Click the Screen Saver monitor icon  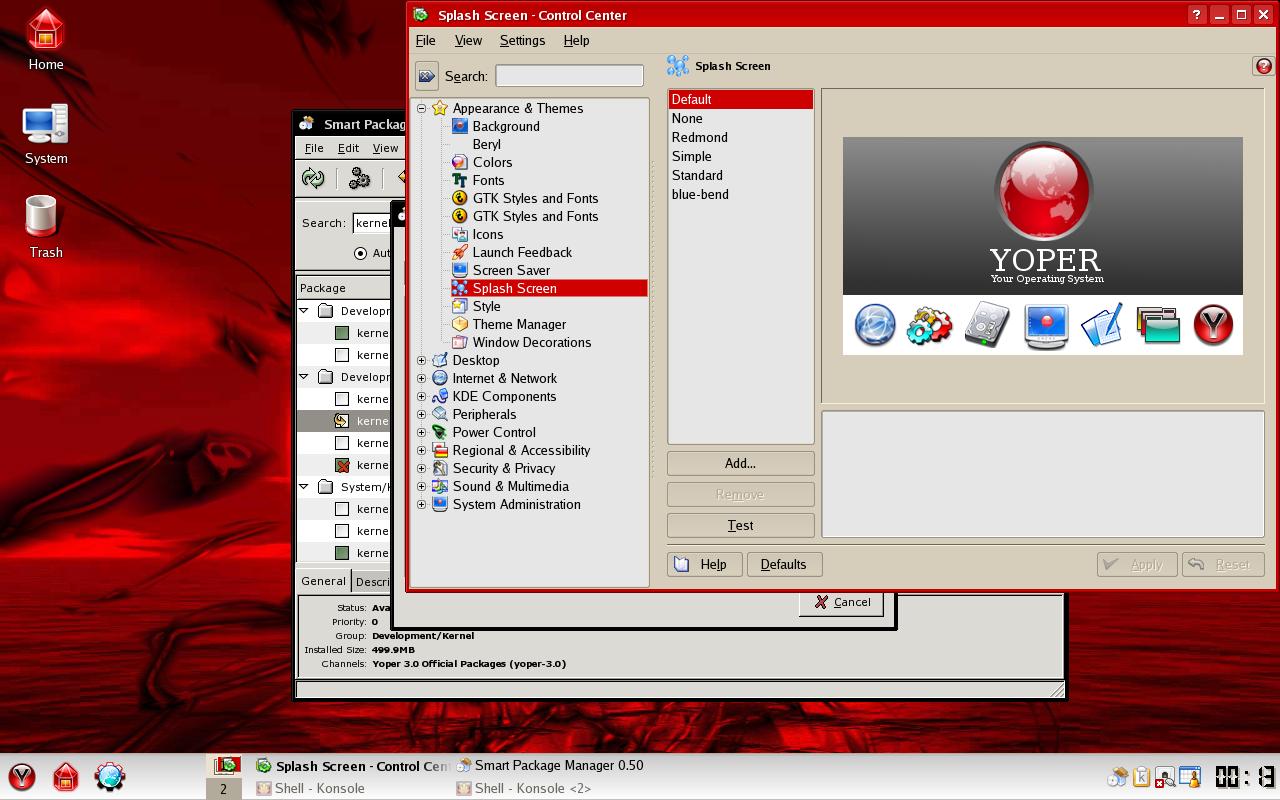[x=460, y=270]
